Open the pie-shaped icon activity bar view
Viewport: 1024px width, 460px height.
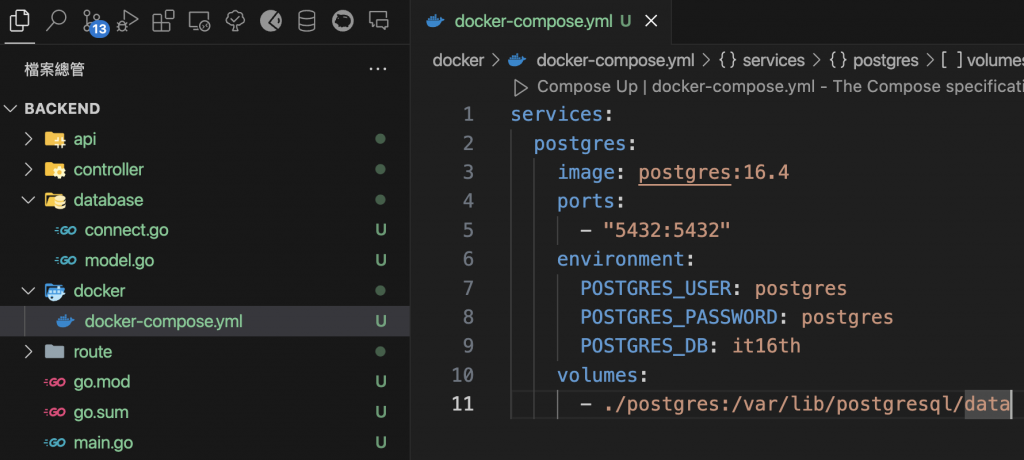pos(271,22)
